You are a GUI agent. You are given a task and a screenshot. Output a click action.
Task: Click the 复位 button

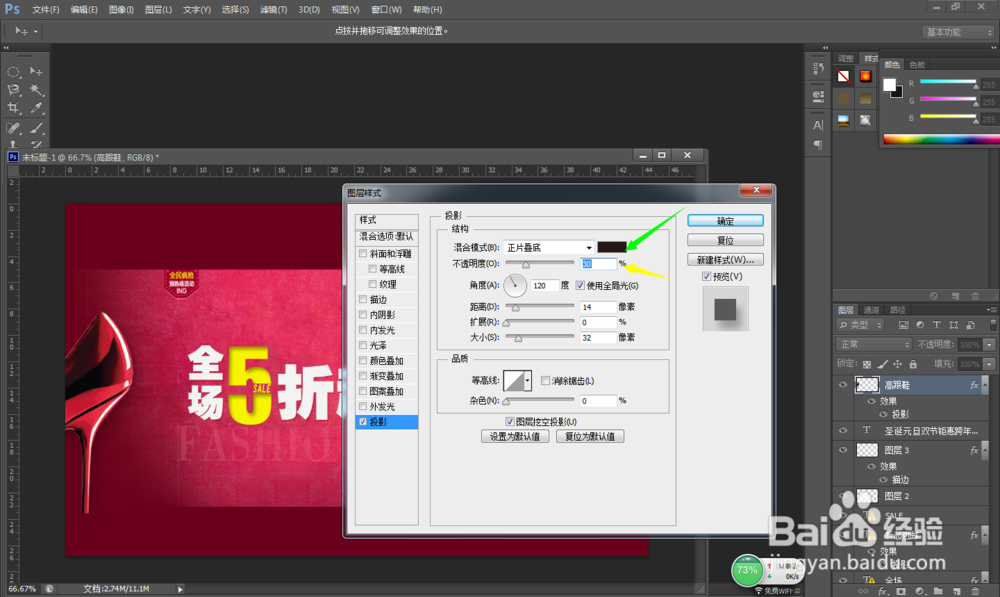click(725, 240)
